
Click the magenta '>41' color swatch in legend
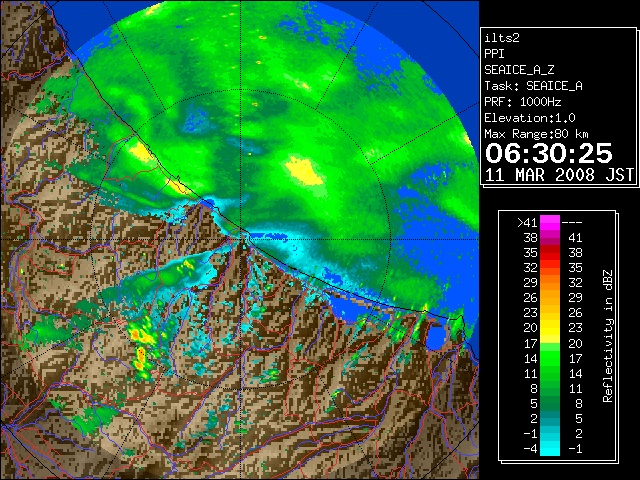point(550,222)
